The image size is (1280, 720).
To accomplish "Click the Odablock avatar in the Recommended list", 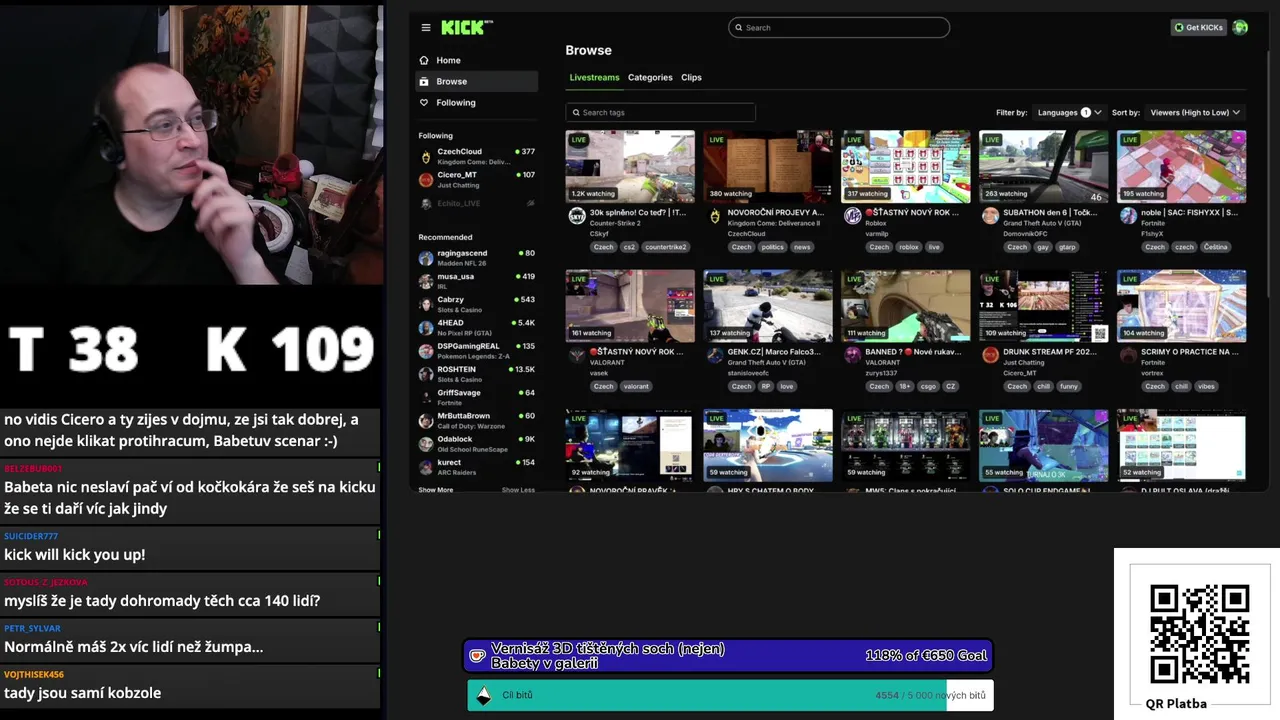I will point(426,444).
